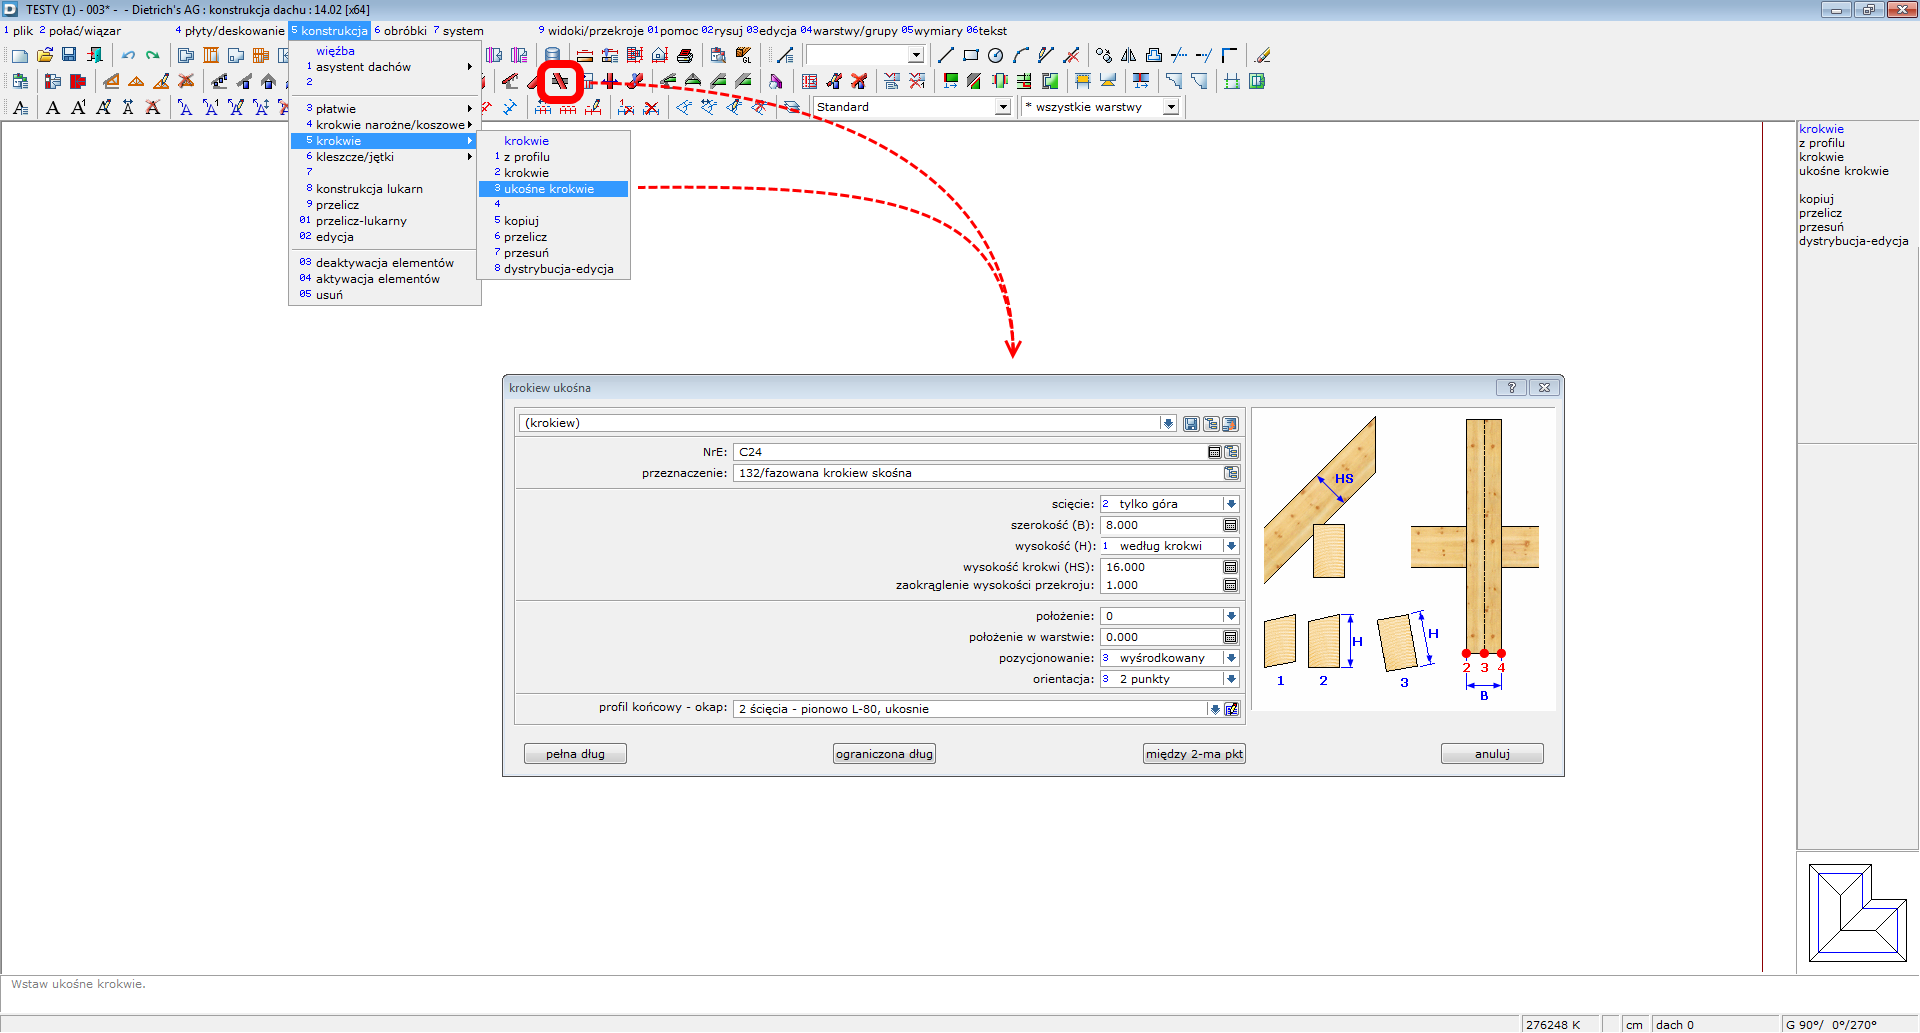
Task: Open the pozycjonowanie 'wyśrodkowany' dropdown
Action: point(1231,658)
